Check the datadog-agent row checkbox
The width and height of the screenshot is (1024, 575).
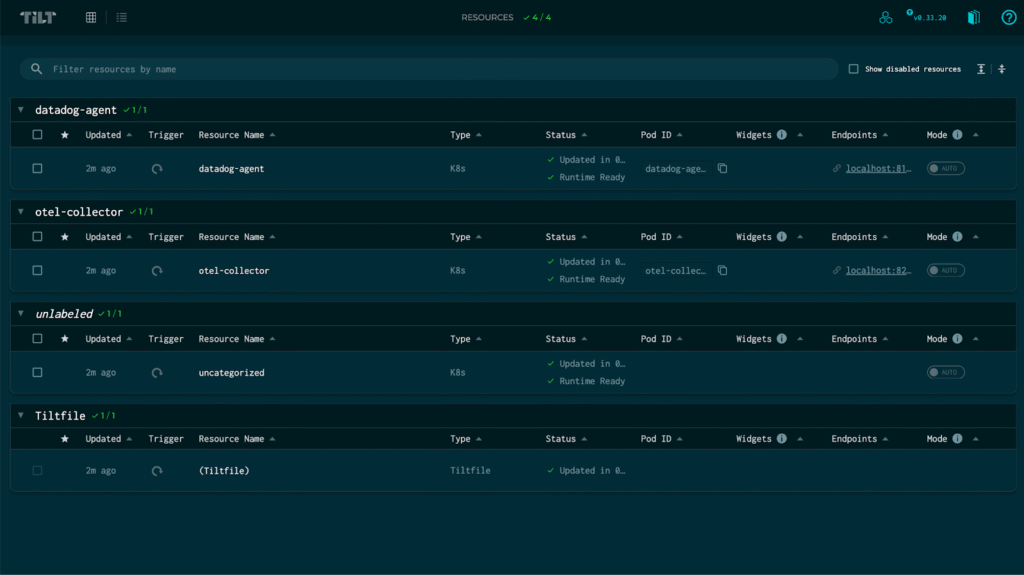pos(37,169)
